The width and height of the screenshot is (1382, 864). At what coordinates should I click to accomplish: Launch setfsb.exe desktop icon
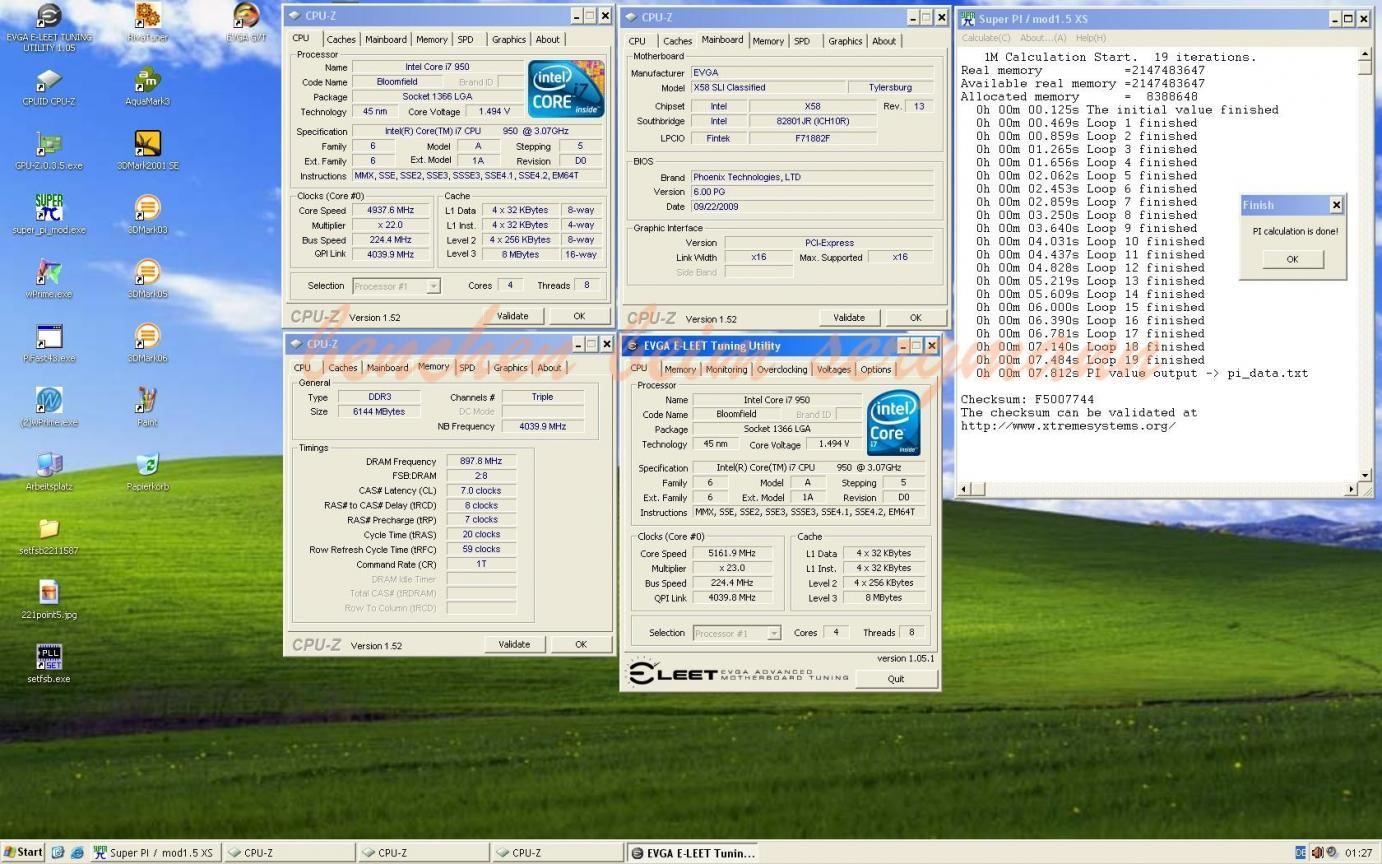click(48, 663)
